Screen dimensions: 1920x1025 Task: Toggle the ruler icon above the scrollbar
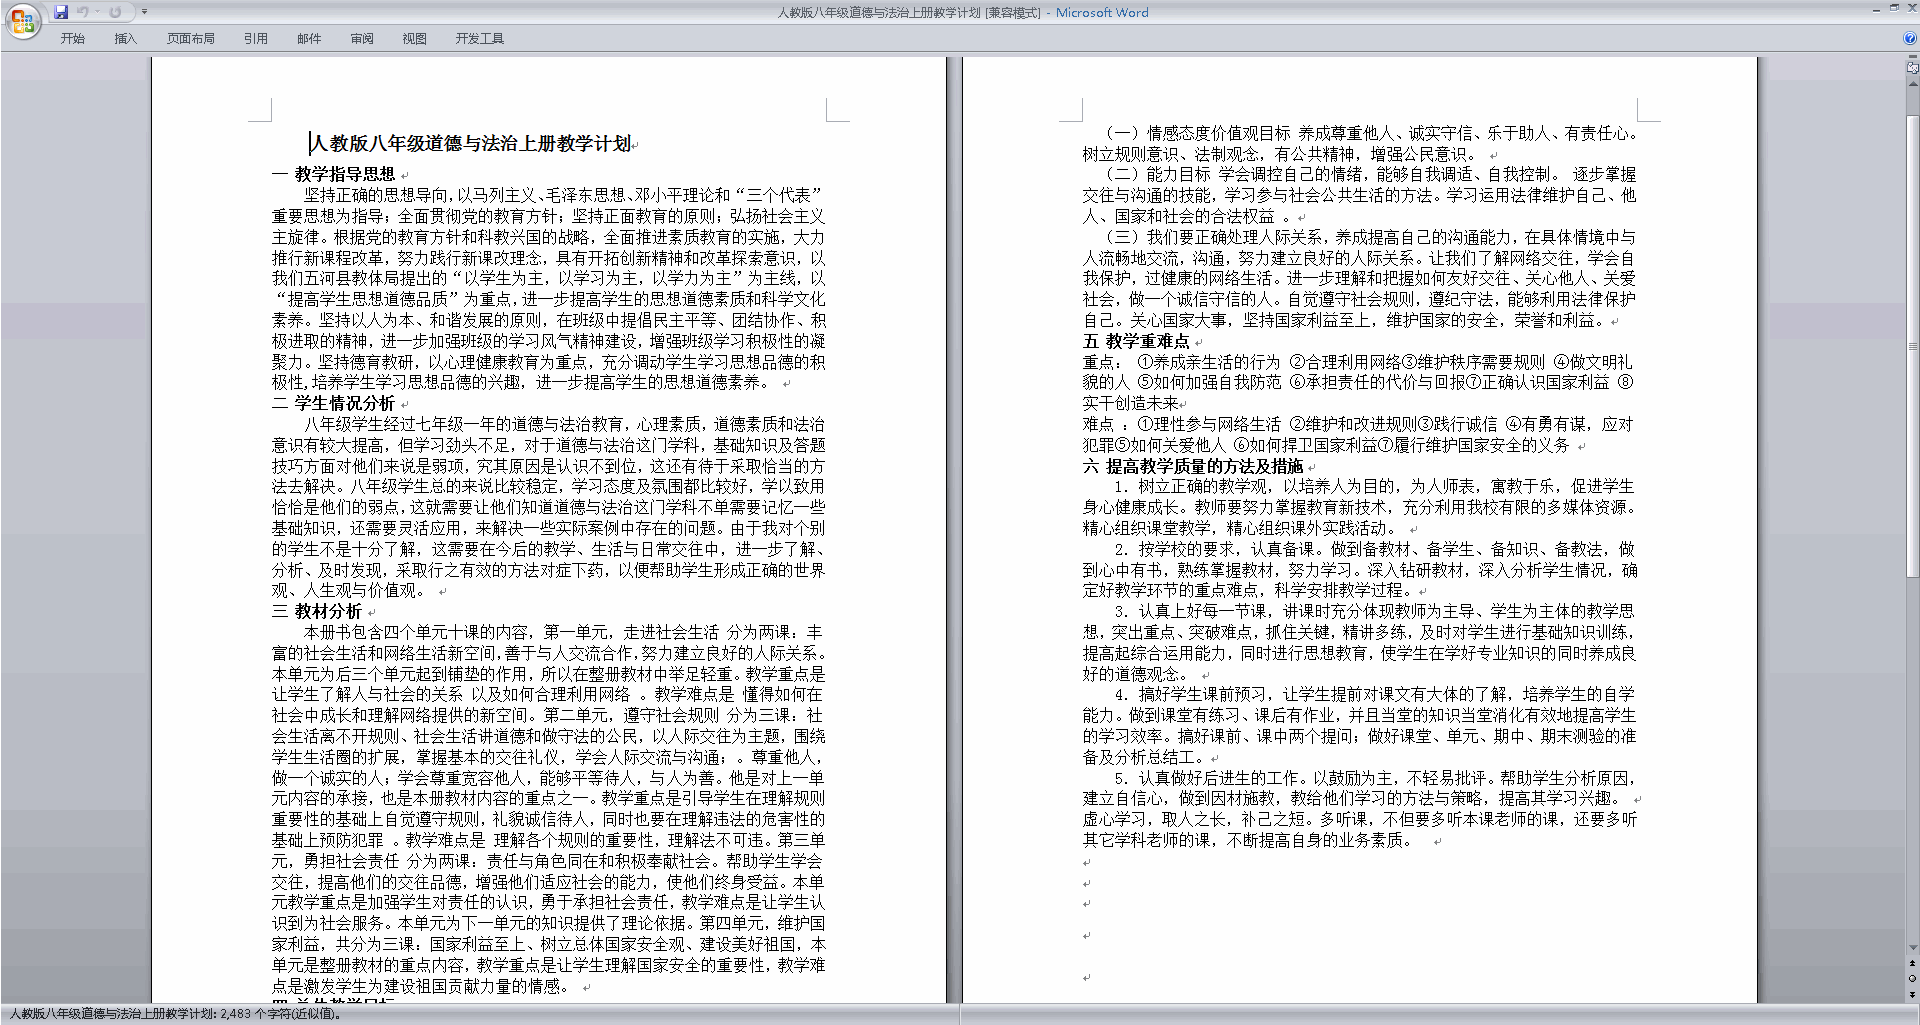pyautogui.click(x=1912, y=69)
